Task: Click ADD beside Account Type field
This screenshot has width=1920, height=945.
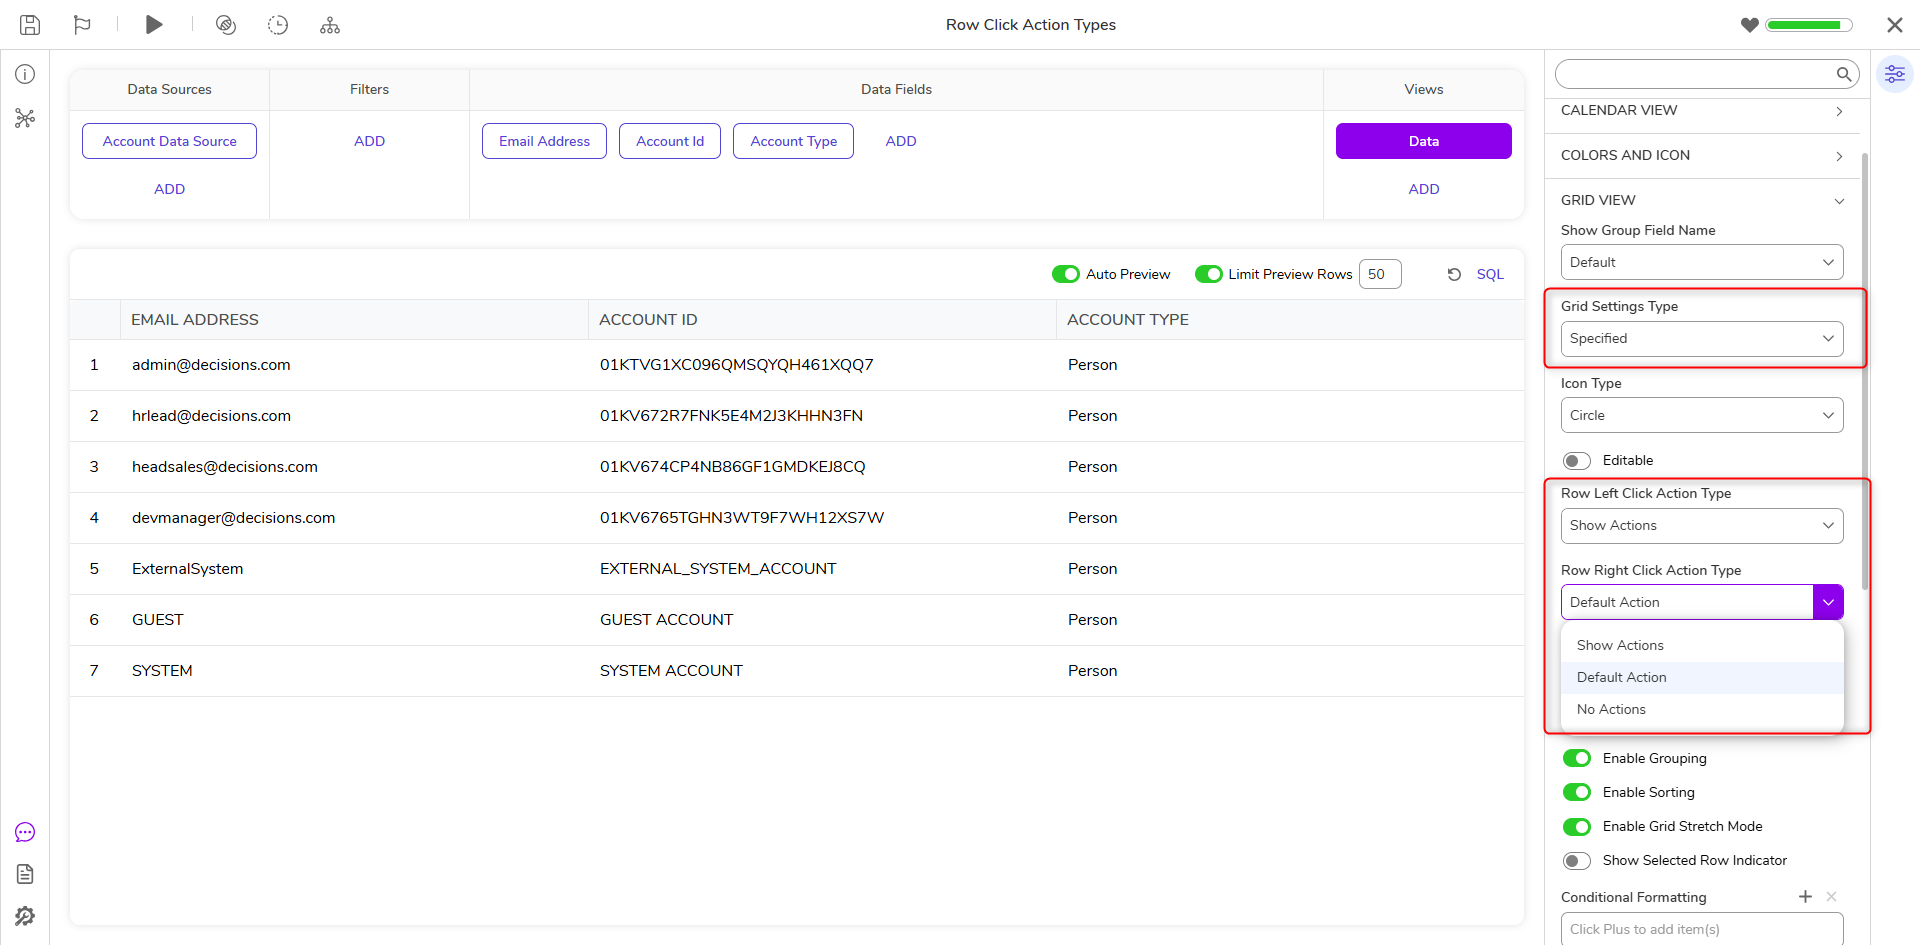Action: [901, 141]
